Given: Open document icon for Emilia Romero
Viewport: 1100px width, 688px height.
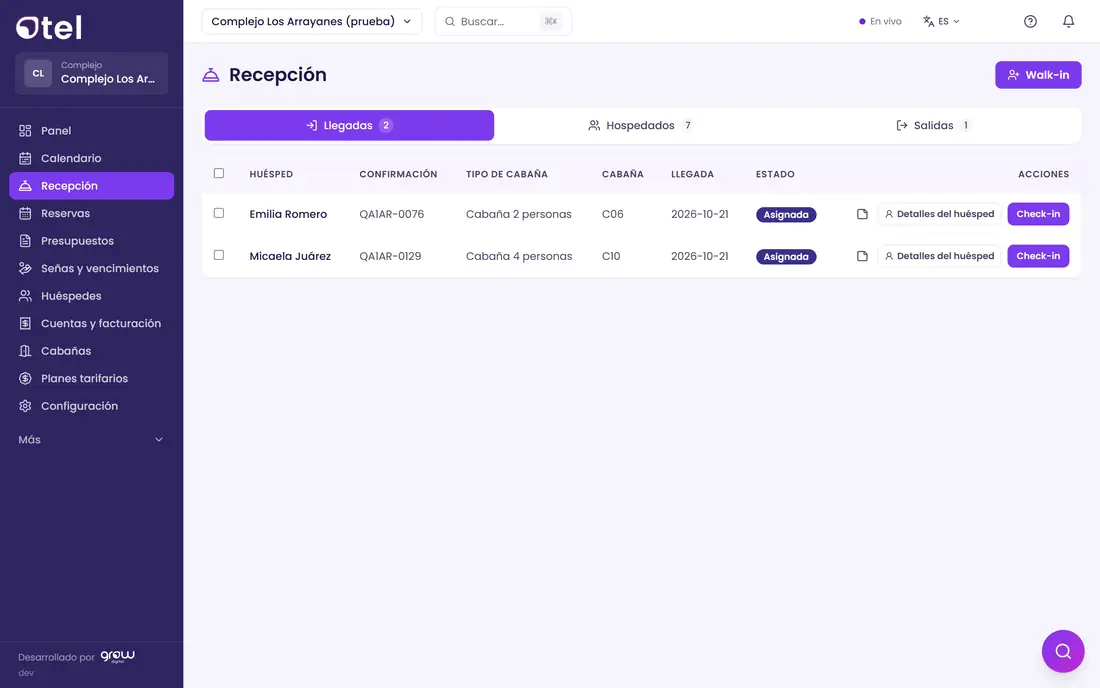Looking at the screenshot, I should [862, 214].
